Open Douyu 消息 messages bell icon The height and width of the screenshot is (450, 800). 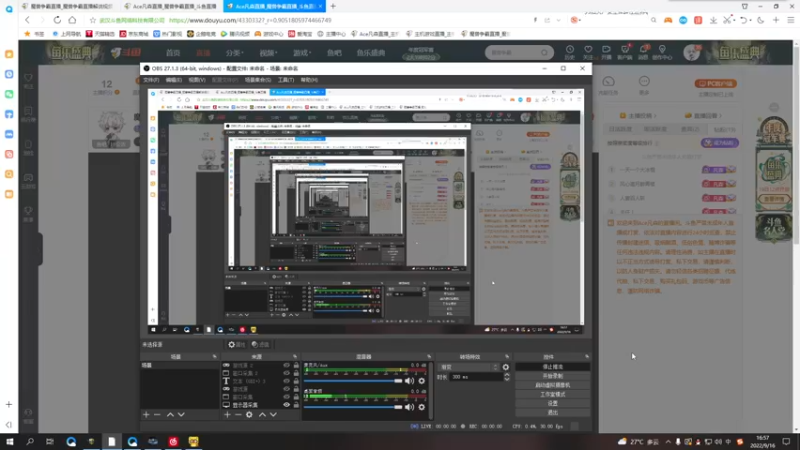[x=643, y=52]
